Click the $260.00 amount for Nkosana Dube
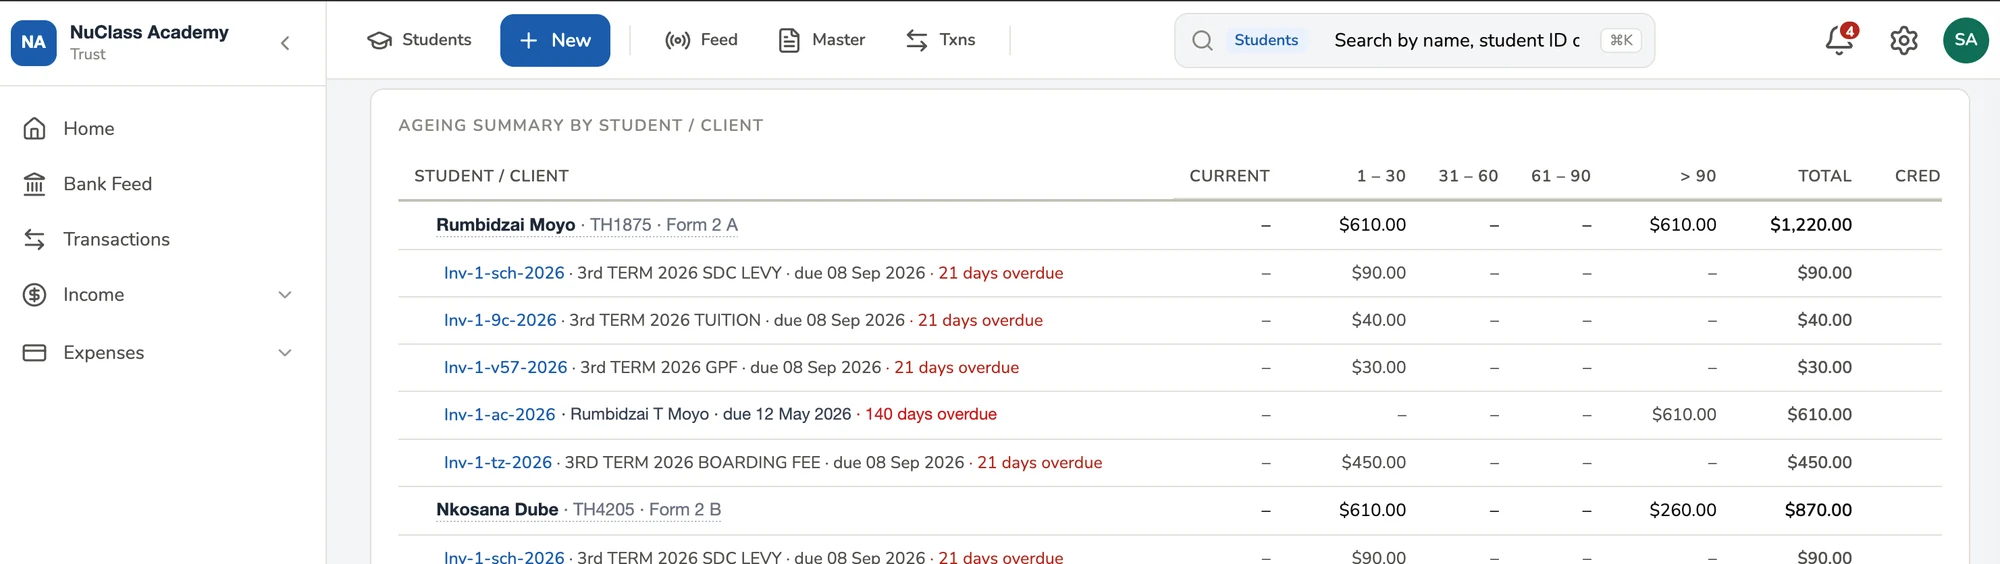The height and width of the screenshot is (564, 2000). (x=1682, y=510)
